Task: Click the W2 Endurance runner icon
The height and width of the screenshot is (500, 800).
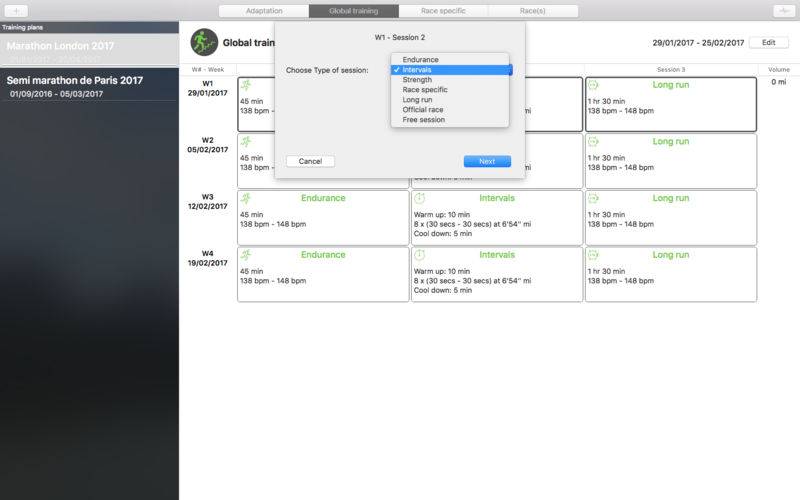Action: pyautogui.click(x=246, y=142)
